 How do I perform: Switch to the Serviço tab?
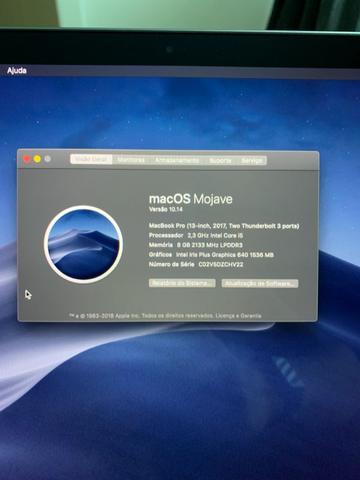[x=252, y=161]
